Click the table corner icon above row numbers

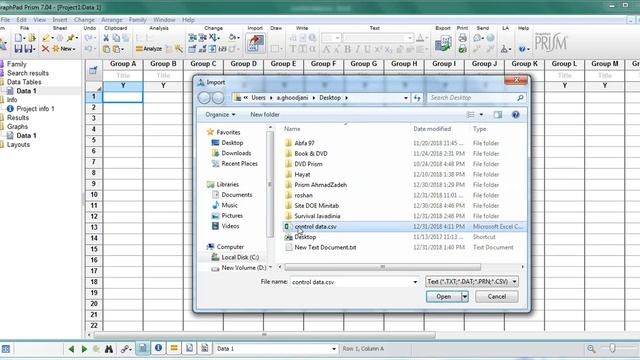[x=93, y=70]
